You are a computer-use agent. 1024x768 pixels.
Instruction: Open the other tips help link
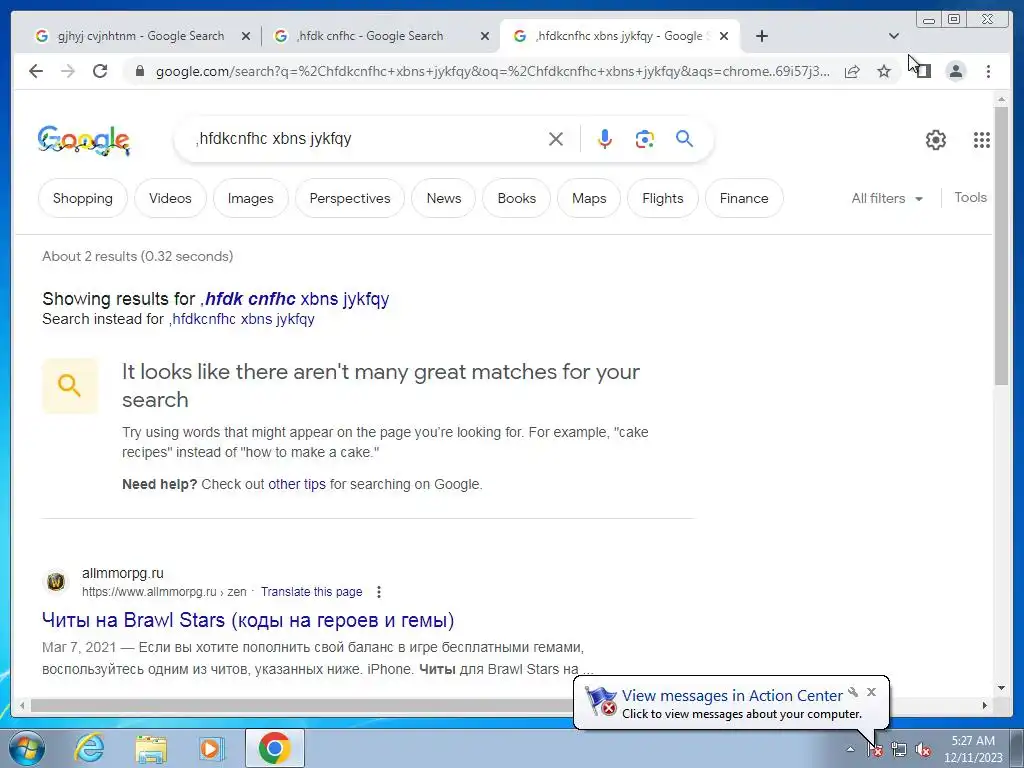tap(296, 484)
